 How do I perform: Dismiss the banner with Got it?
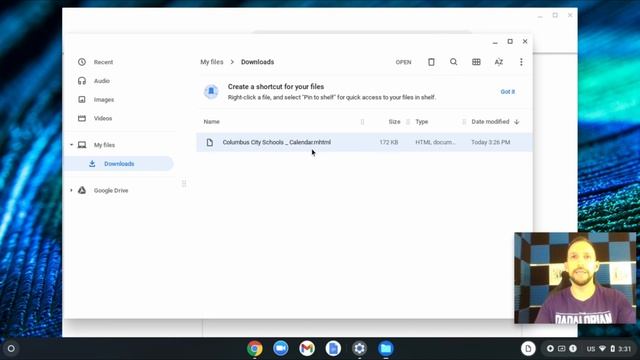[x=508, y=92]
